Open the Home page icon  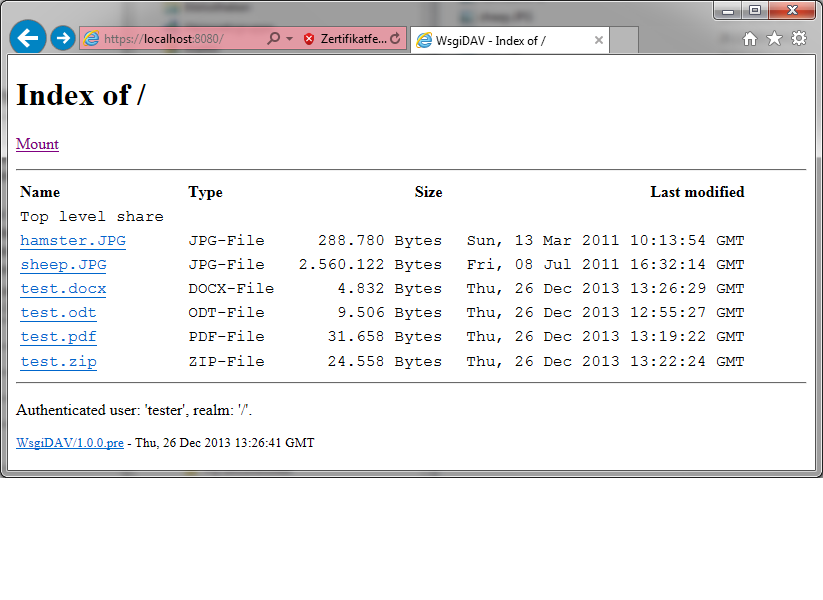(750, 39)
